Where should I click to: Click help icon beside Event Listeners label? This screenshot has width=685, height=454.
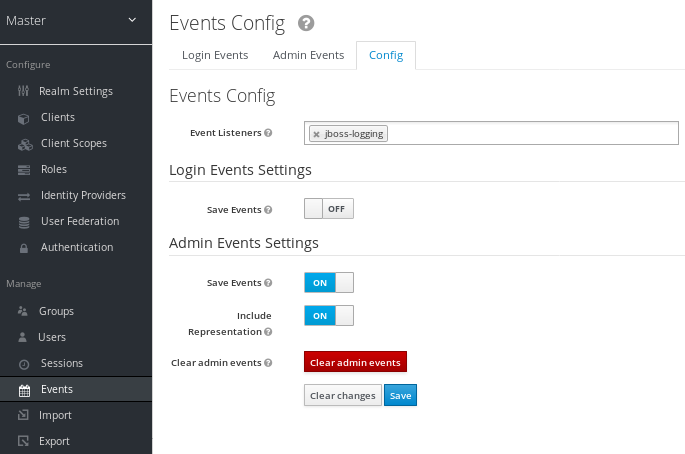pyautogui.click(x=268, y=132)
